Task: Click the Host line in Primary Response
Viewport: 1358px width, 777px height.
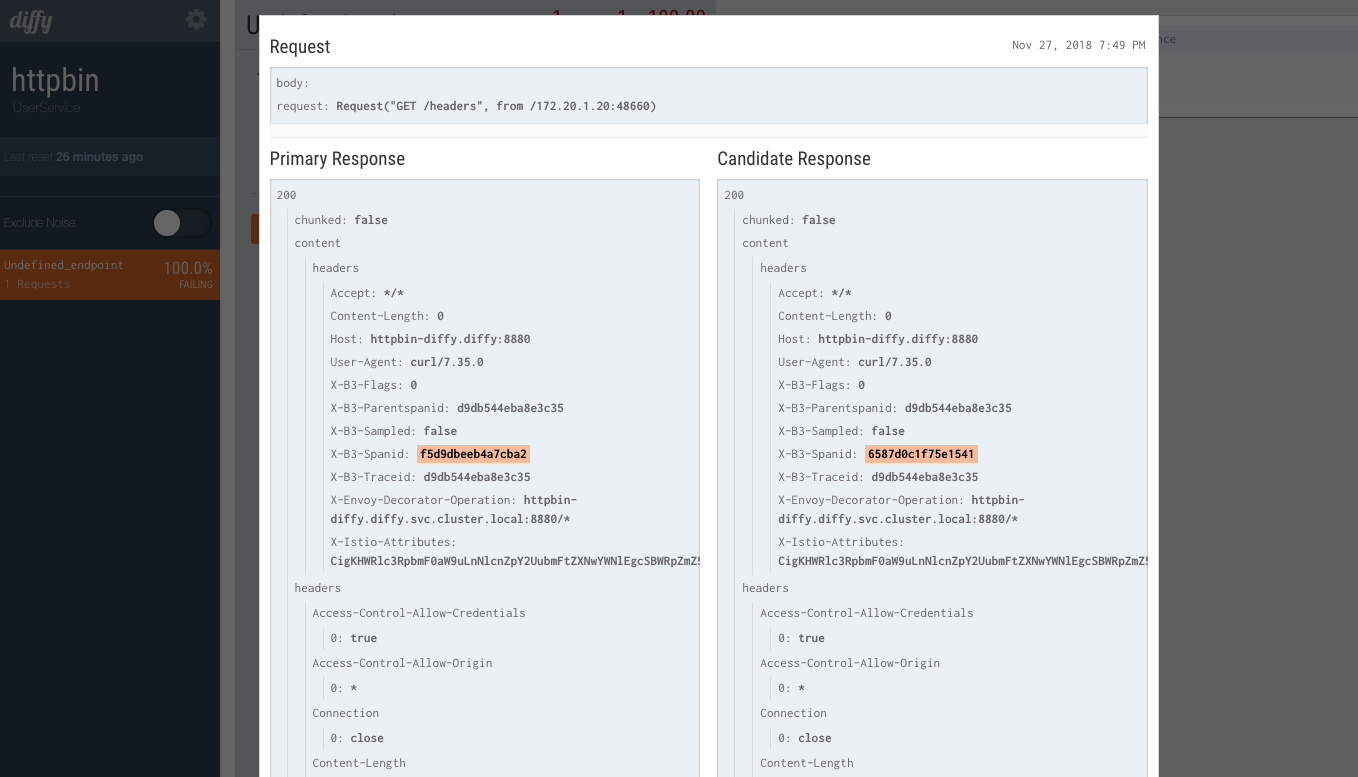Action: (430, 339)
